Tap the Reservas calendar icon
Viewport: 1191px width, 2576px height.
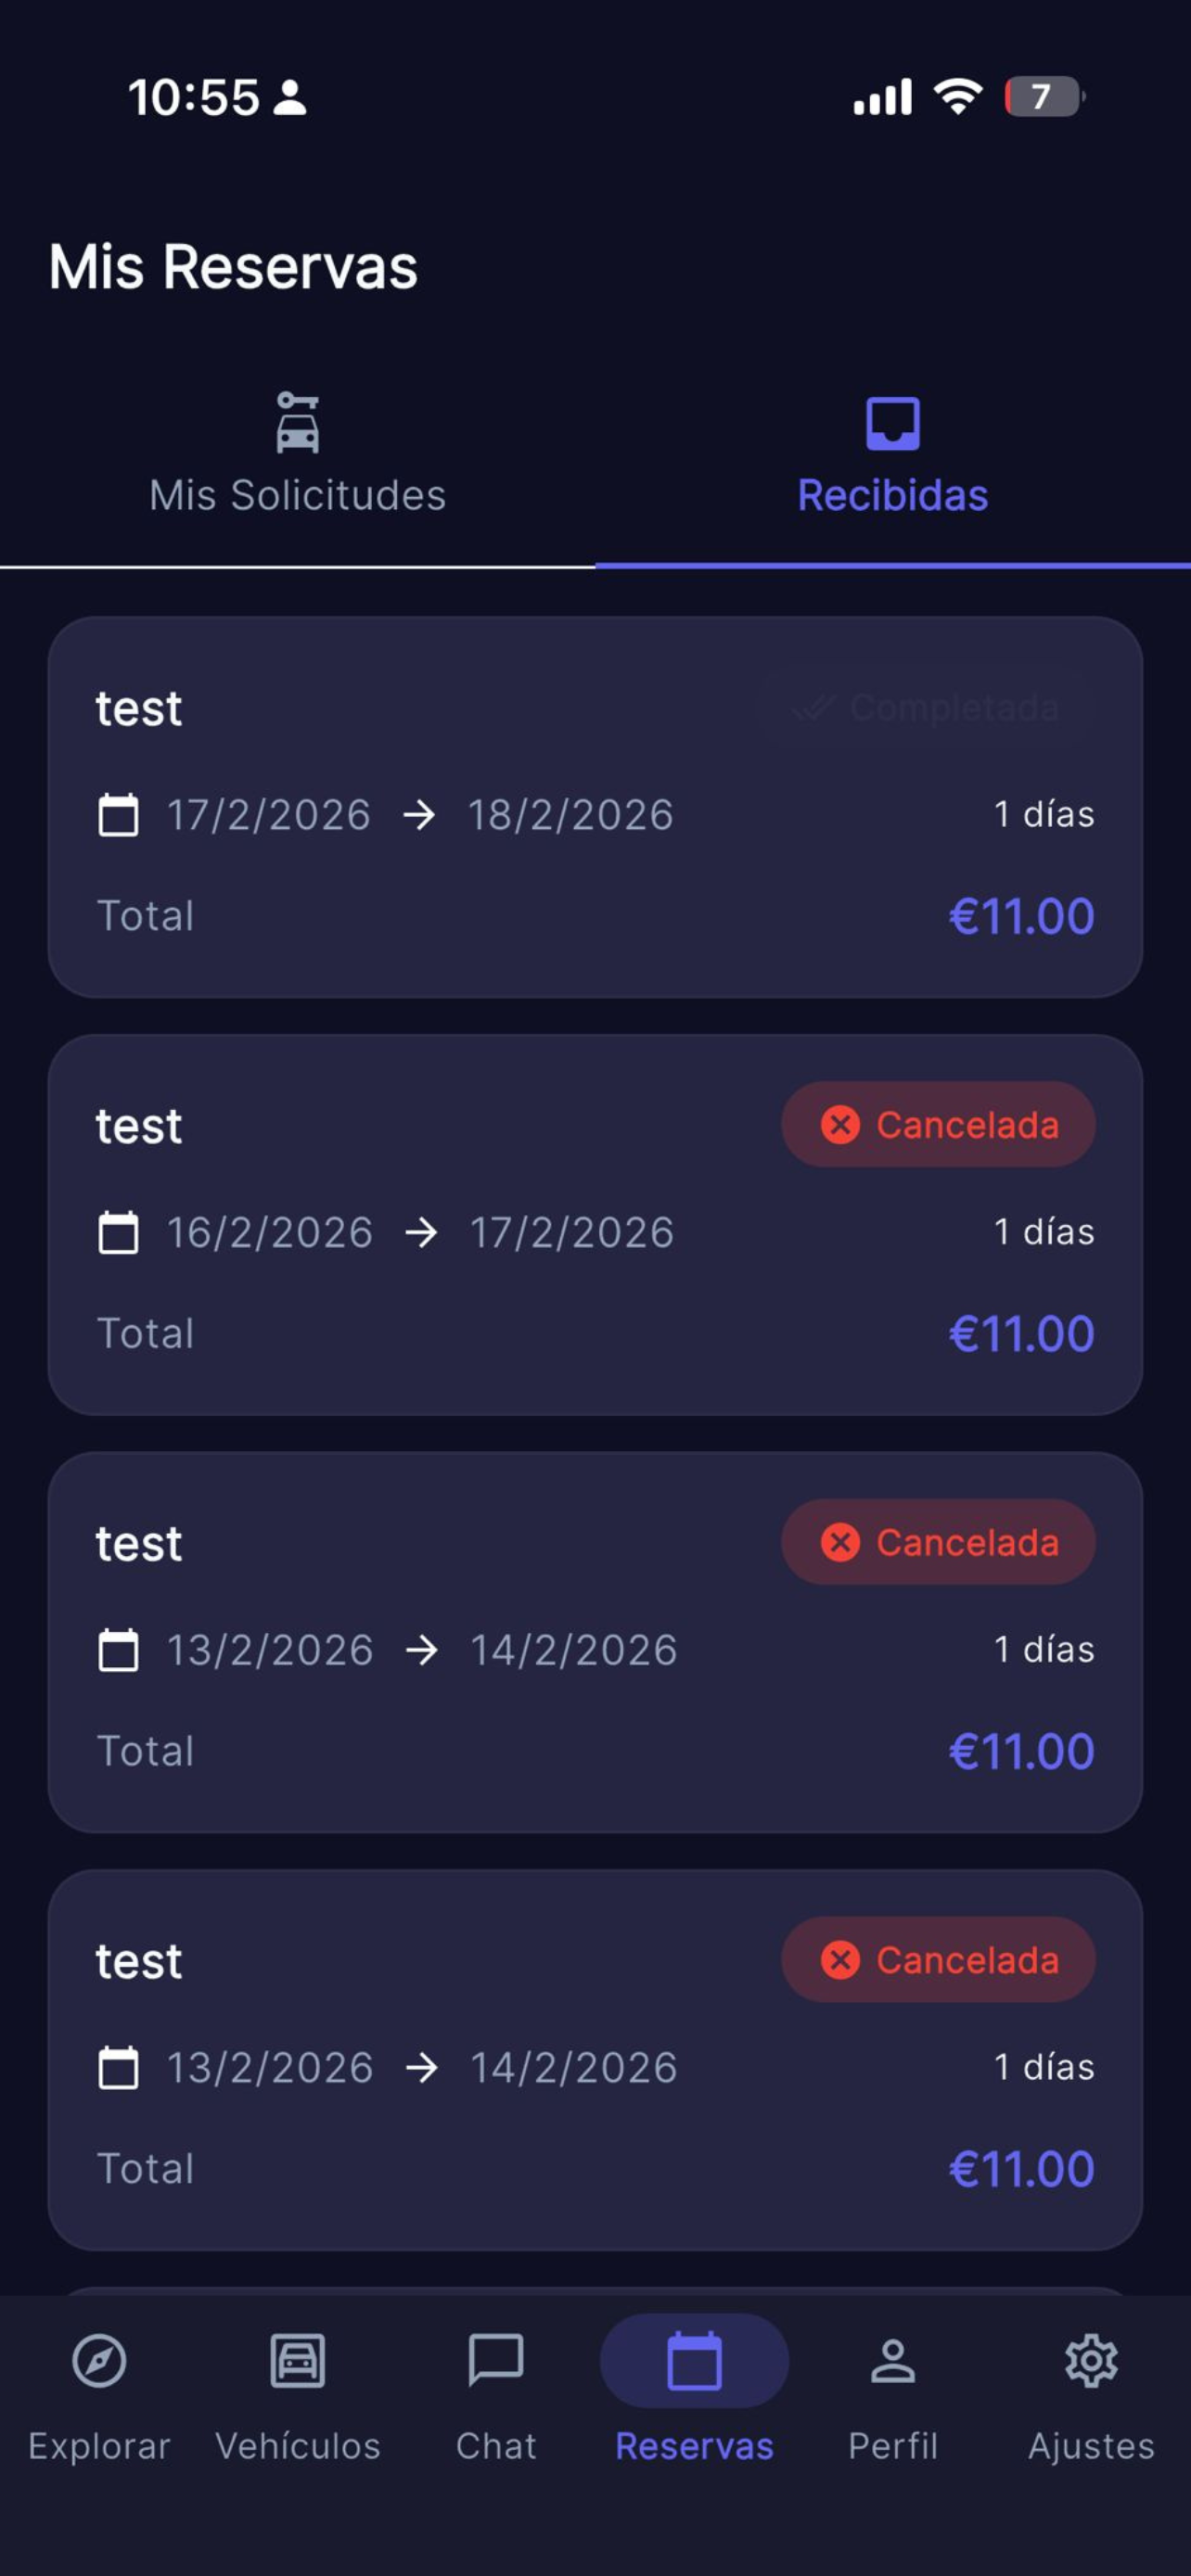pos(694,2361)
